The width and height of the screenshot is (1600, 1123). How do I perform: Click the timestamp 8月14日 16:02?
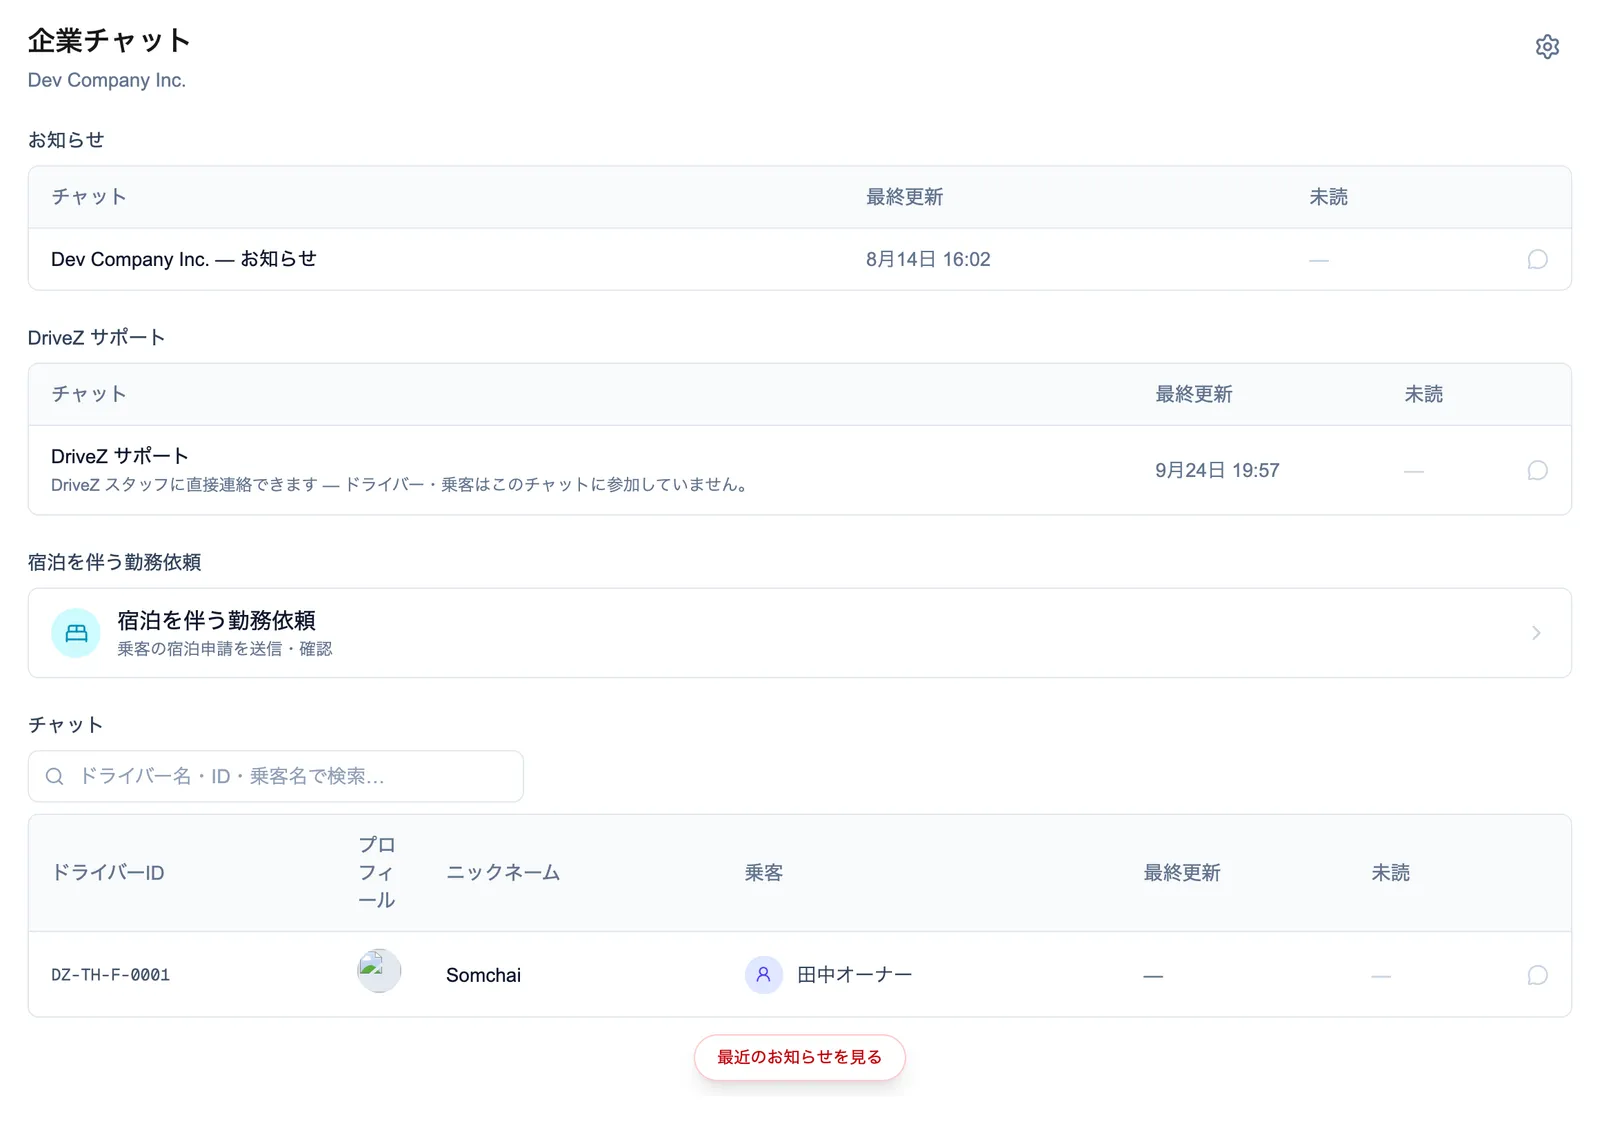[x=928, y=260]
